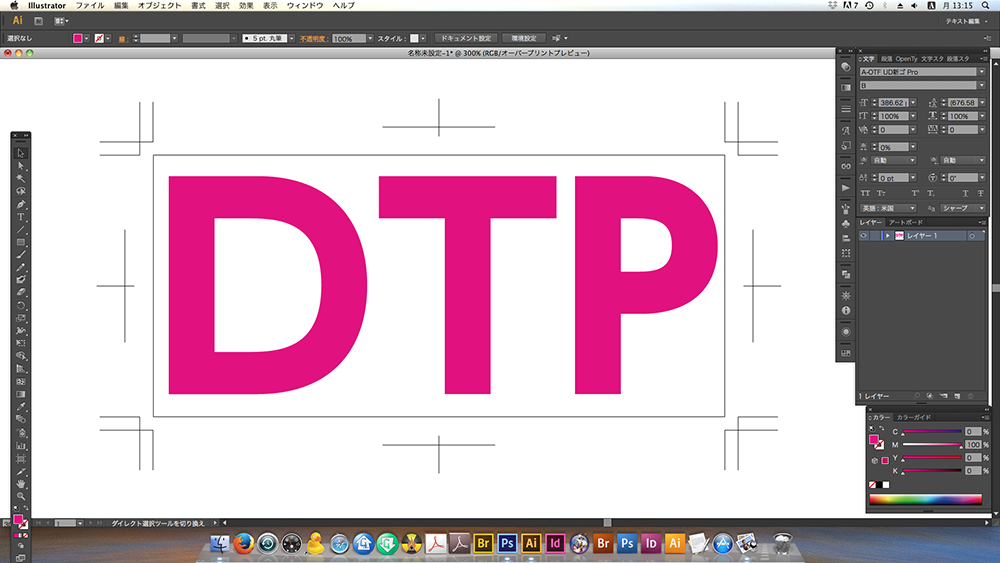1000x563 pixels.
Task: Open Photoshop from the Dock
Action: pyautogui.click(x=508, y=543)
